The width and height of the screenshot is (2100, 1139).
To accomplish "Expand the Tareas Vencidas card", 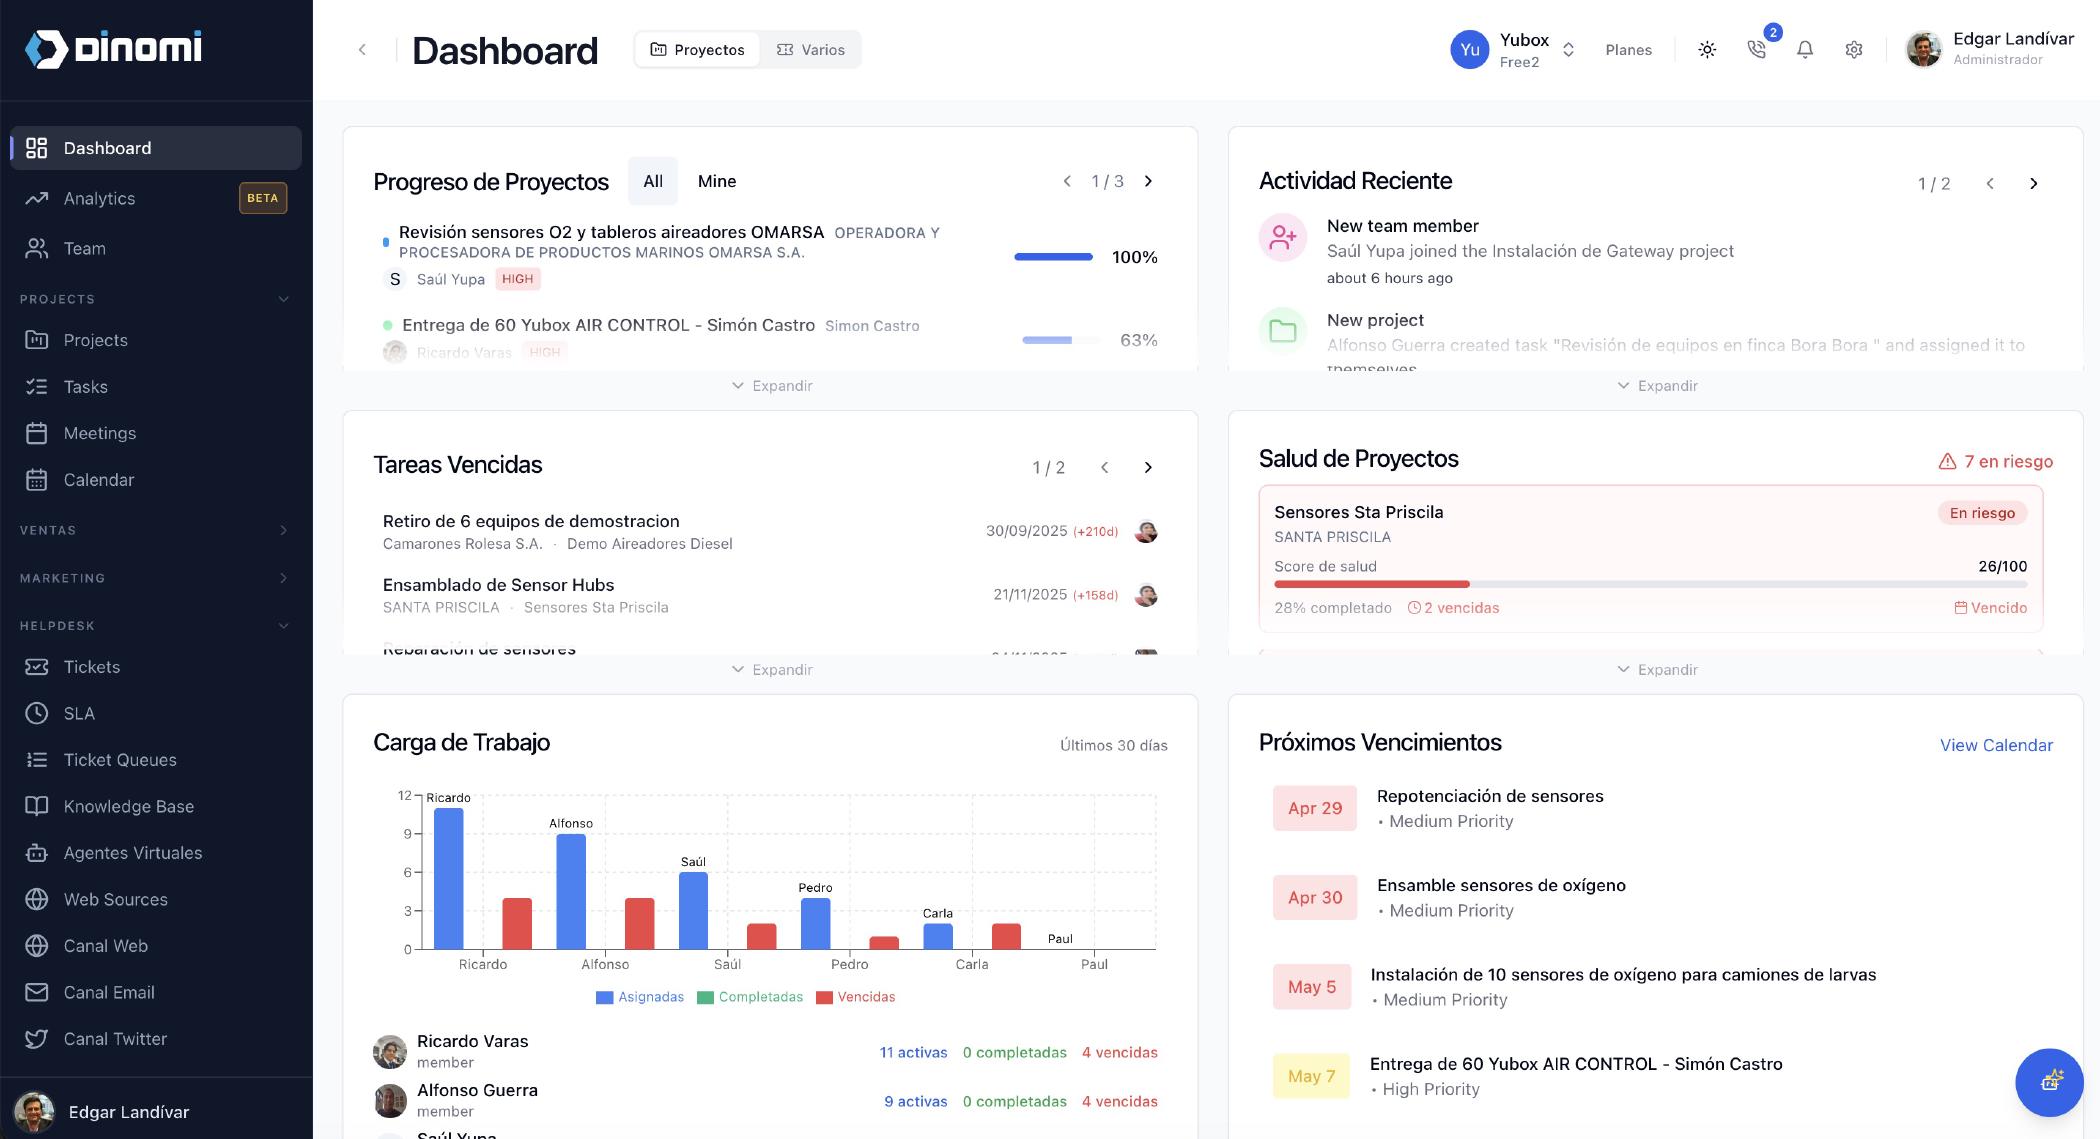I will (x=771, y=670).
